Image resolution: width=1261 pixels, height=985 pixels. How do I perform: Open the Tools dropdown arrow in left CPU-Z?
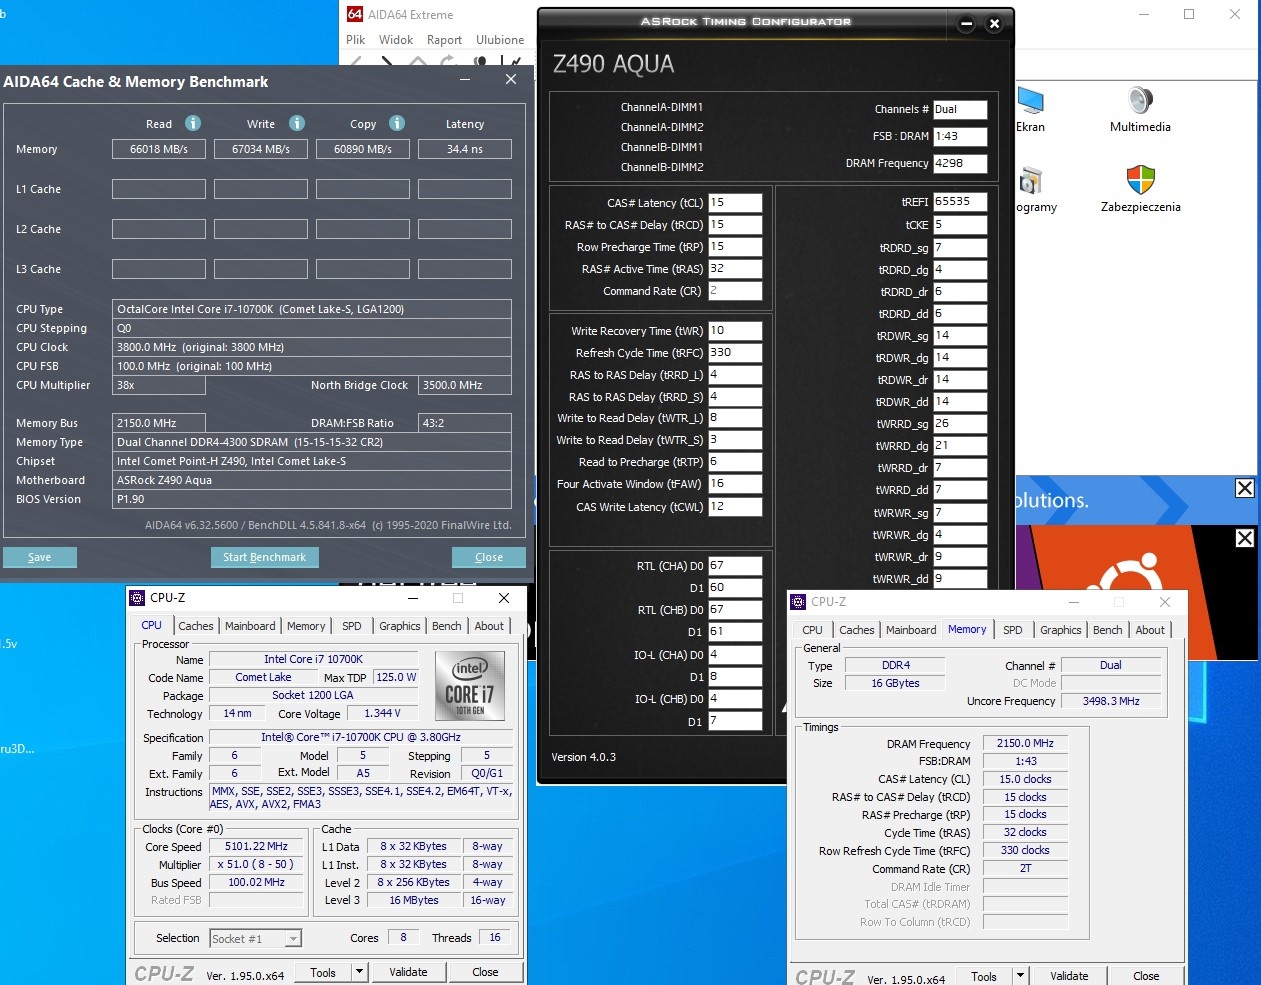pyautogui.click(x=360, y=972)
